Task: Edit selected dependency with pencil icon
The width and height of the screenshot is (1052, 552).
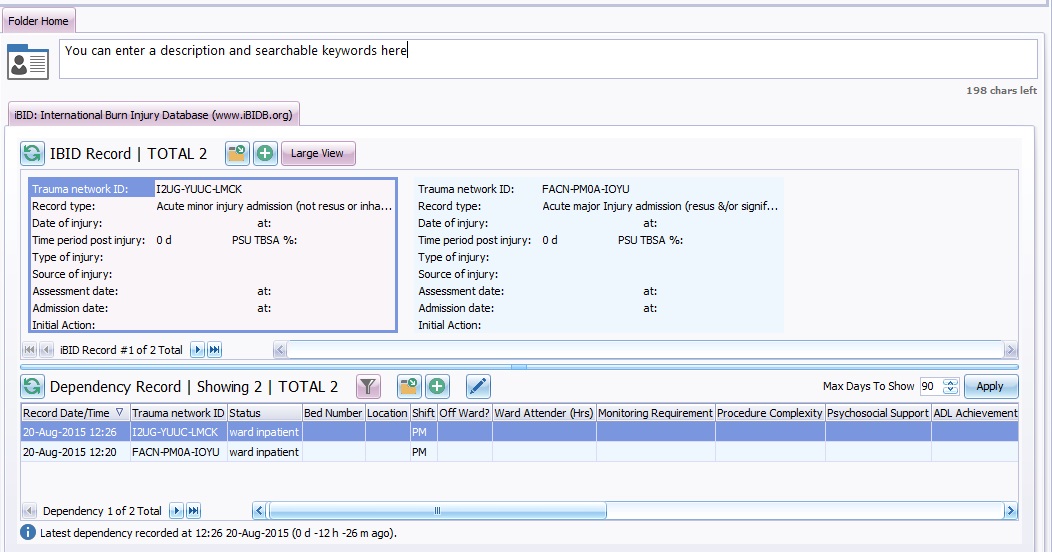Action: (x=478, y=387)
